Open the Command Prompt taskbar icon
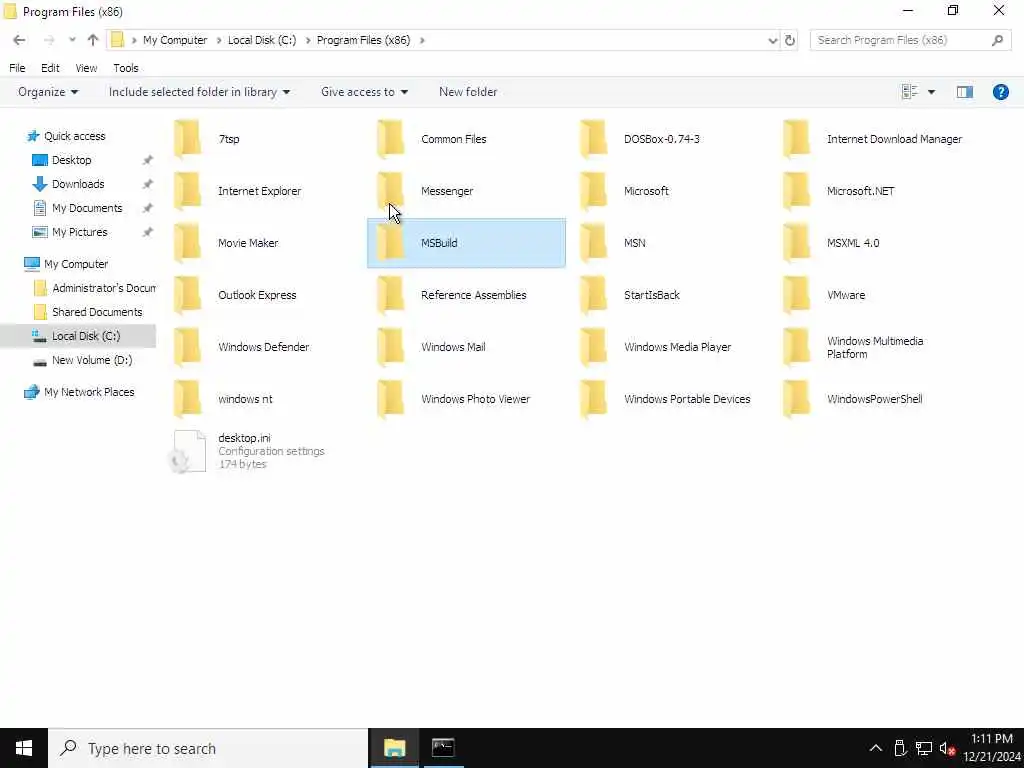This screenshot has width=1024, height=768. click(443, 748)
